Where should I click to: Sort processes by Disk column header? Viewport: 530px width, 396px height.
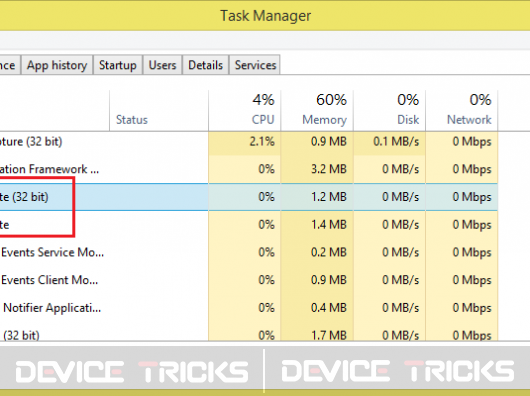(389, 110)
